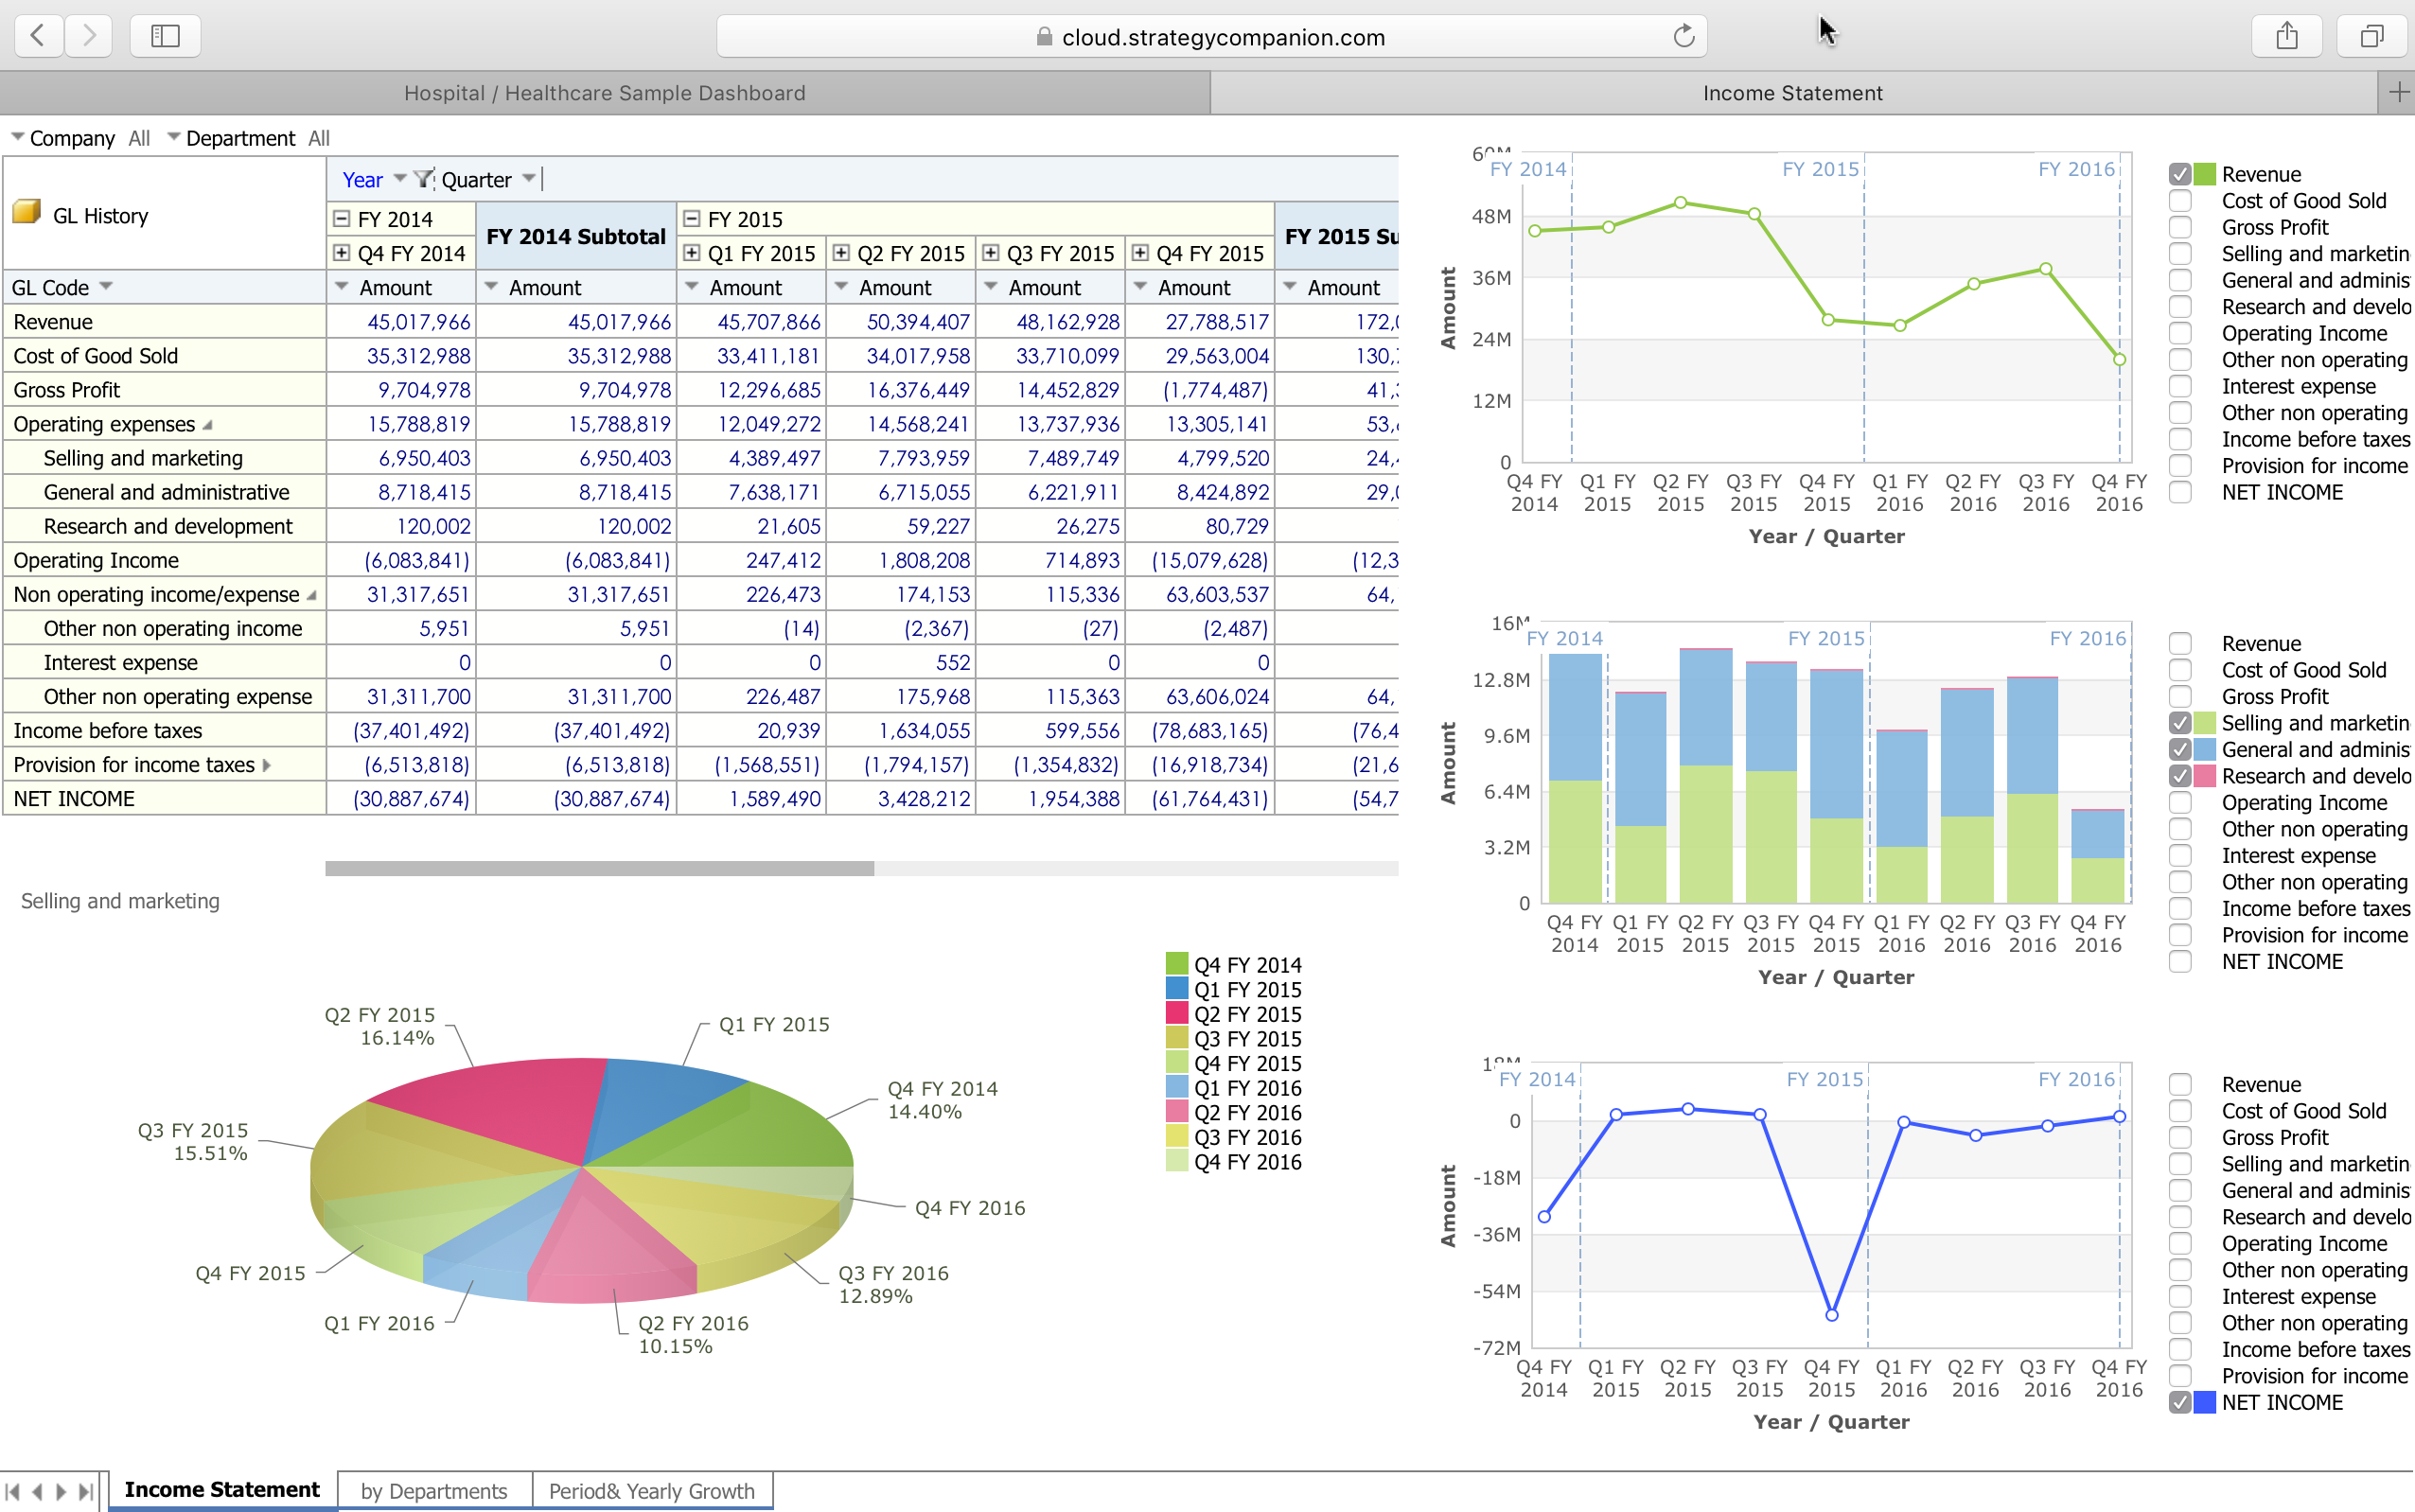The image size is (2415, 1512).
Task: Select Hospital / Healthcare Sample Dashboard tab
Action: 604,93
